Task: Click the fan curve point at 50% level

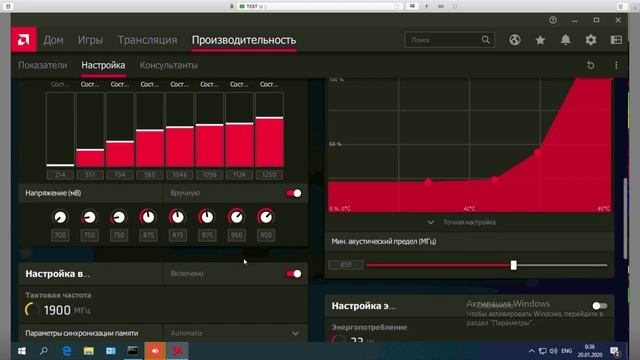Action: pyautogui.click(x=538, y=153)
